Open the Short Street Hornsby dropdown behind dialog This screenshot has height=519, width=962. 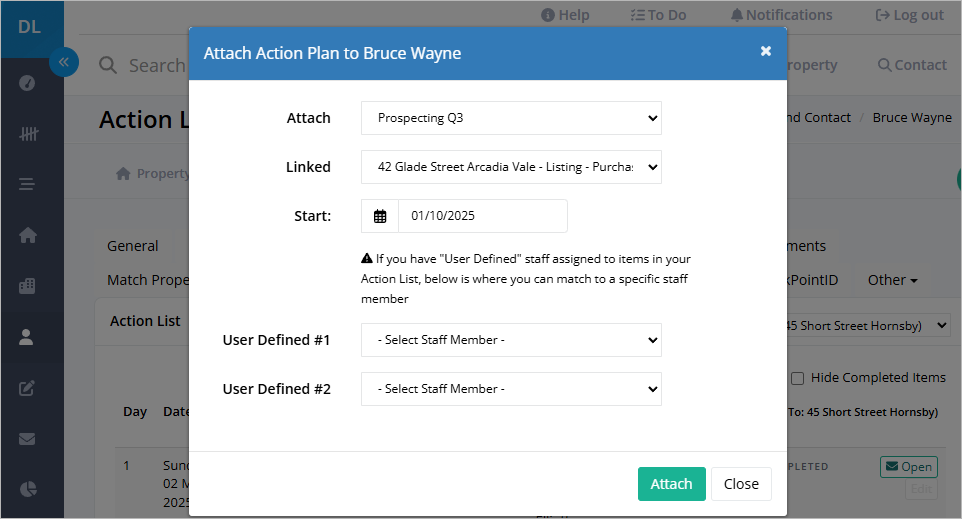tap(868, 326)
